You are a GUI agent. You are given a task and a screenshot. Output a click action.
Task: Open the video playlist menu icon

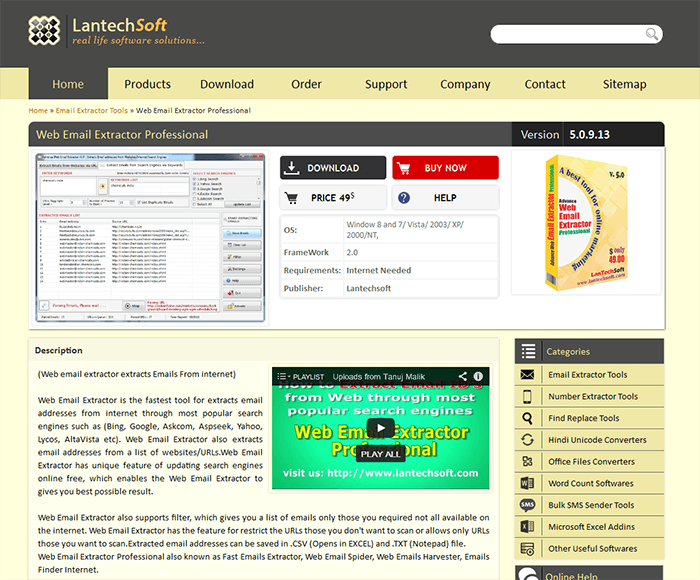tap(283, 376)
